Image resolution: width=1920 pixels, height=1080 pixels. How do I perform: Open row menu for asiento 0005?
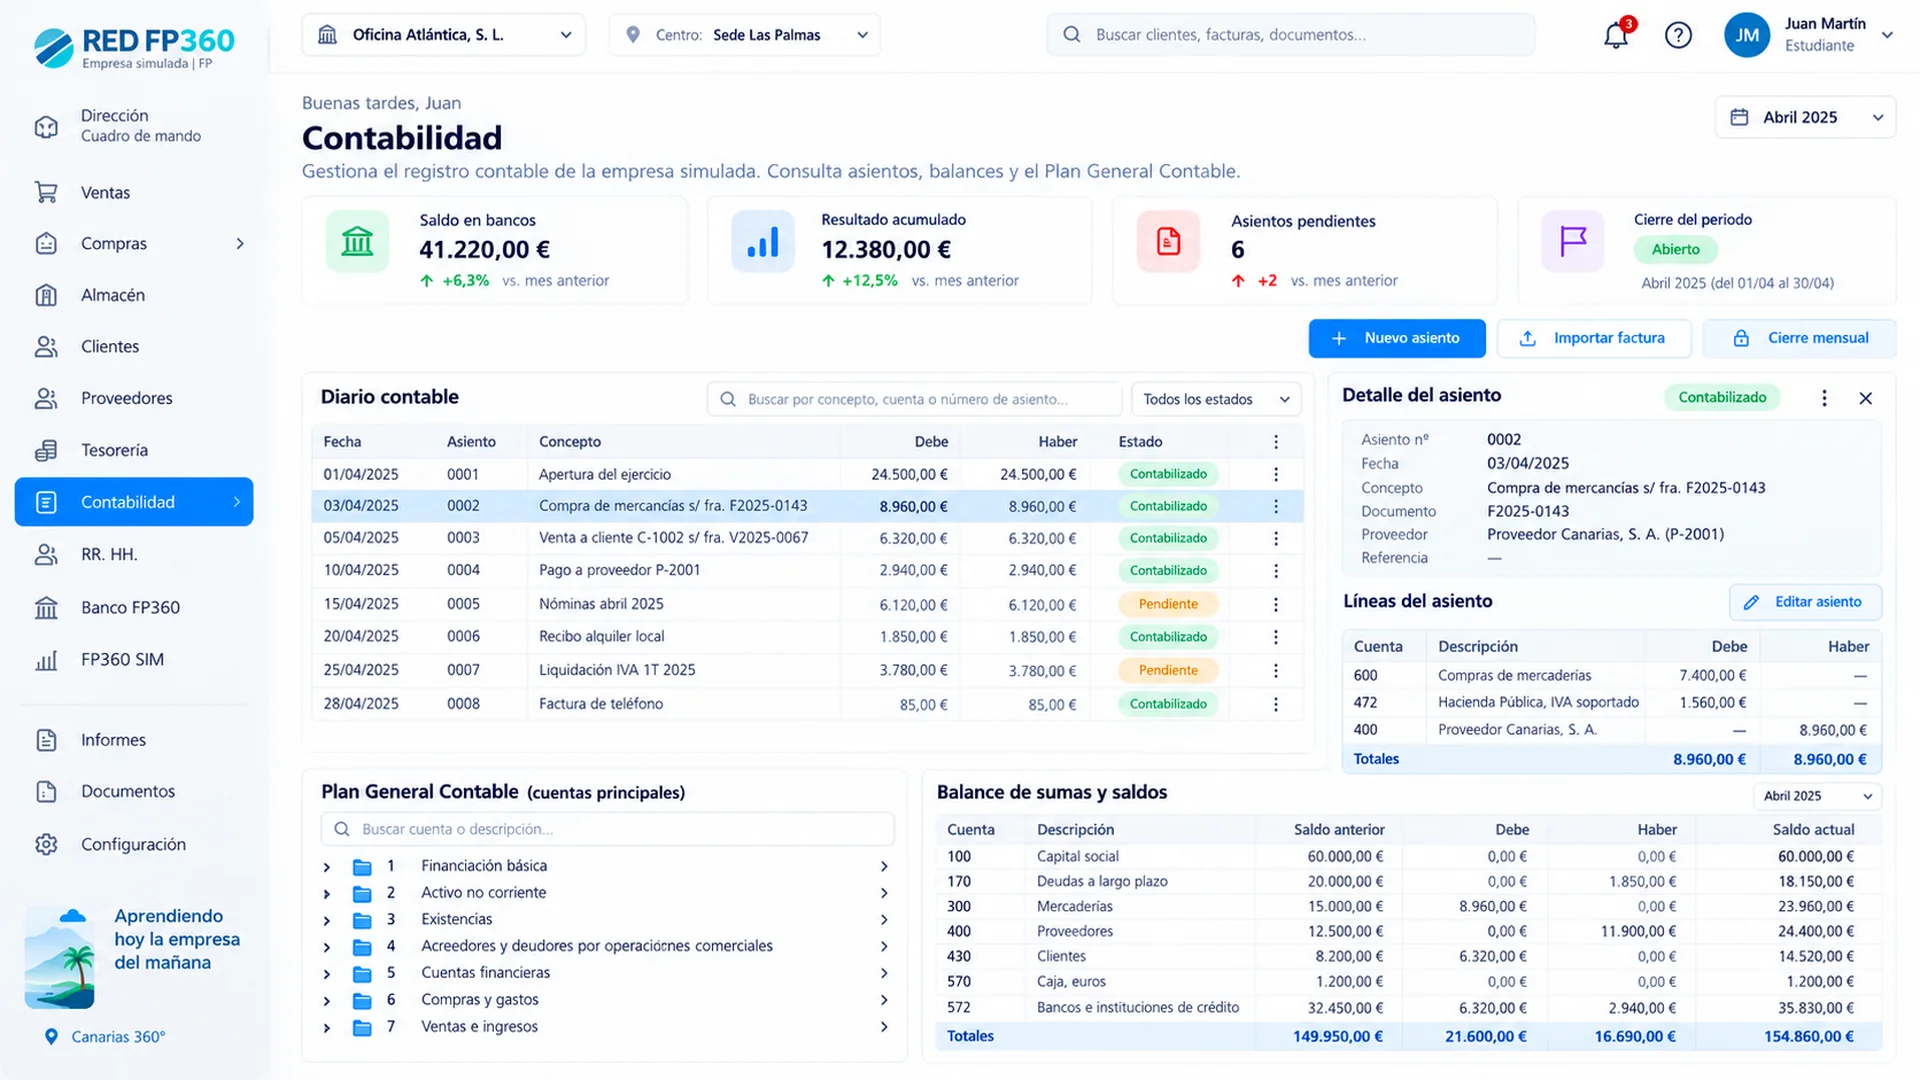tap(1276, 604)
